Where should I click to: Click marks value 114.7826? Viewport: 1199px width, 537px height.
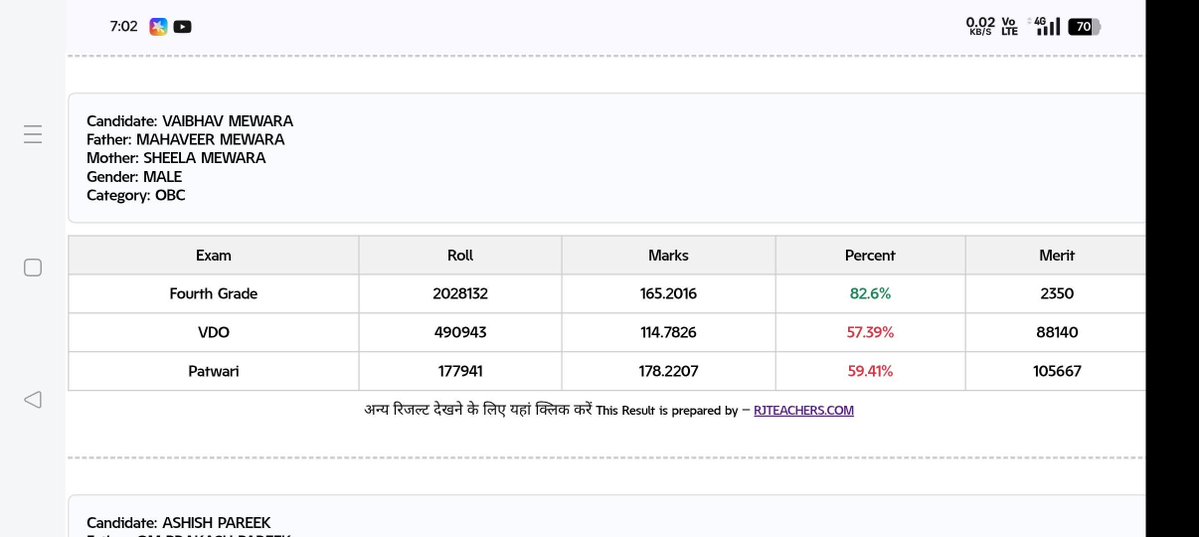(668, 333)
